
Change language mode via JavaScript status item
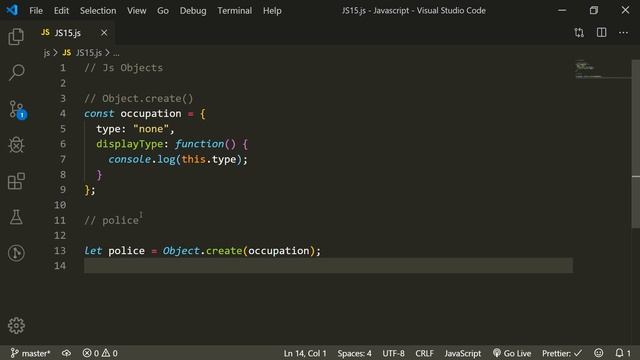click(463, 353)
